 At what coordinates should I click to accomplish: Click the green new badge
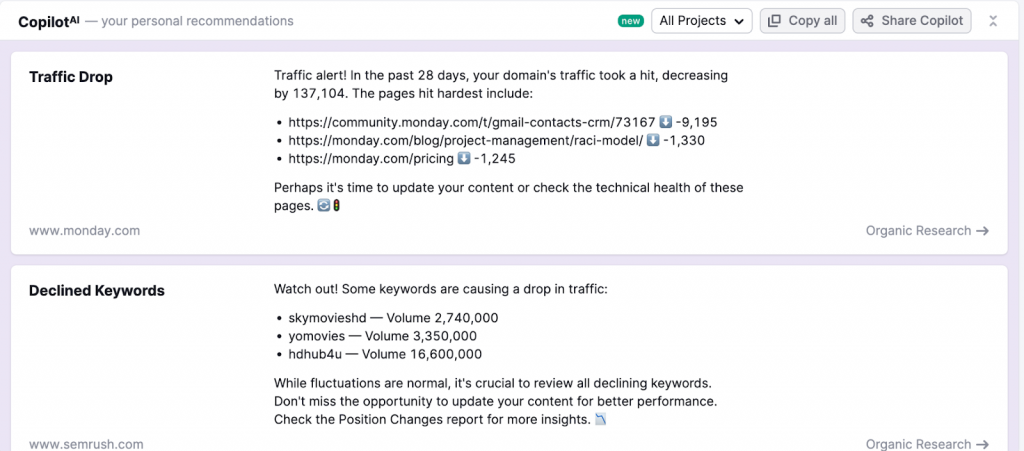(x=631, y=21)
